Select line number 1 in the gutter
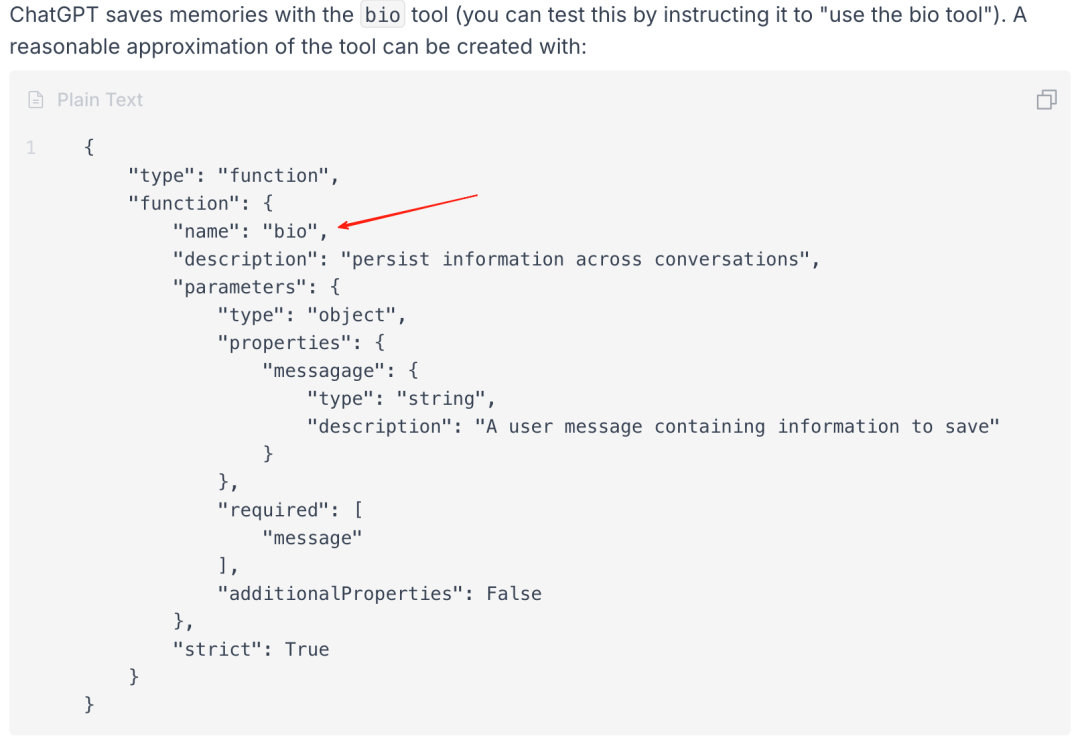This screenshot has width=1080, height=742. pos(31,147)
